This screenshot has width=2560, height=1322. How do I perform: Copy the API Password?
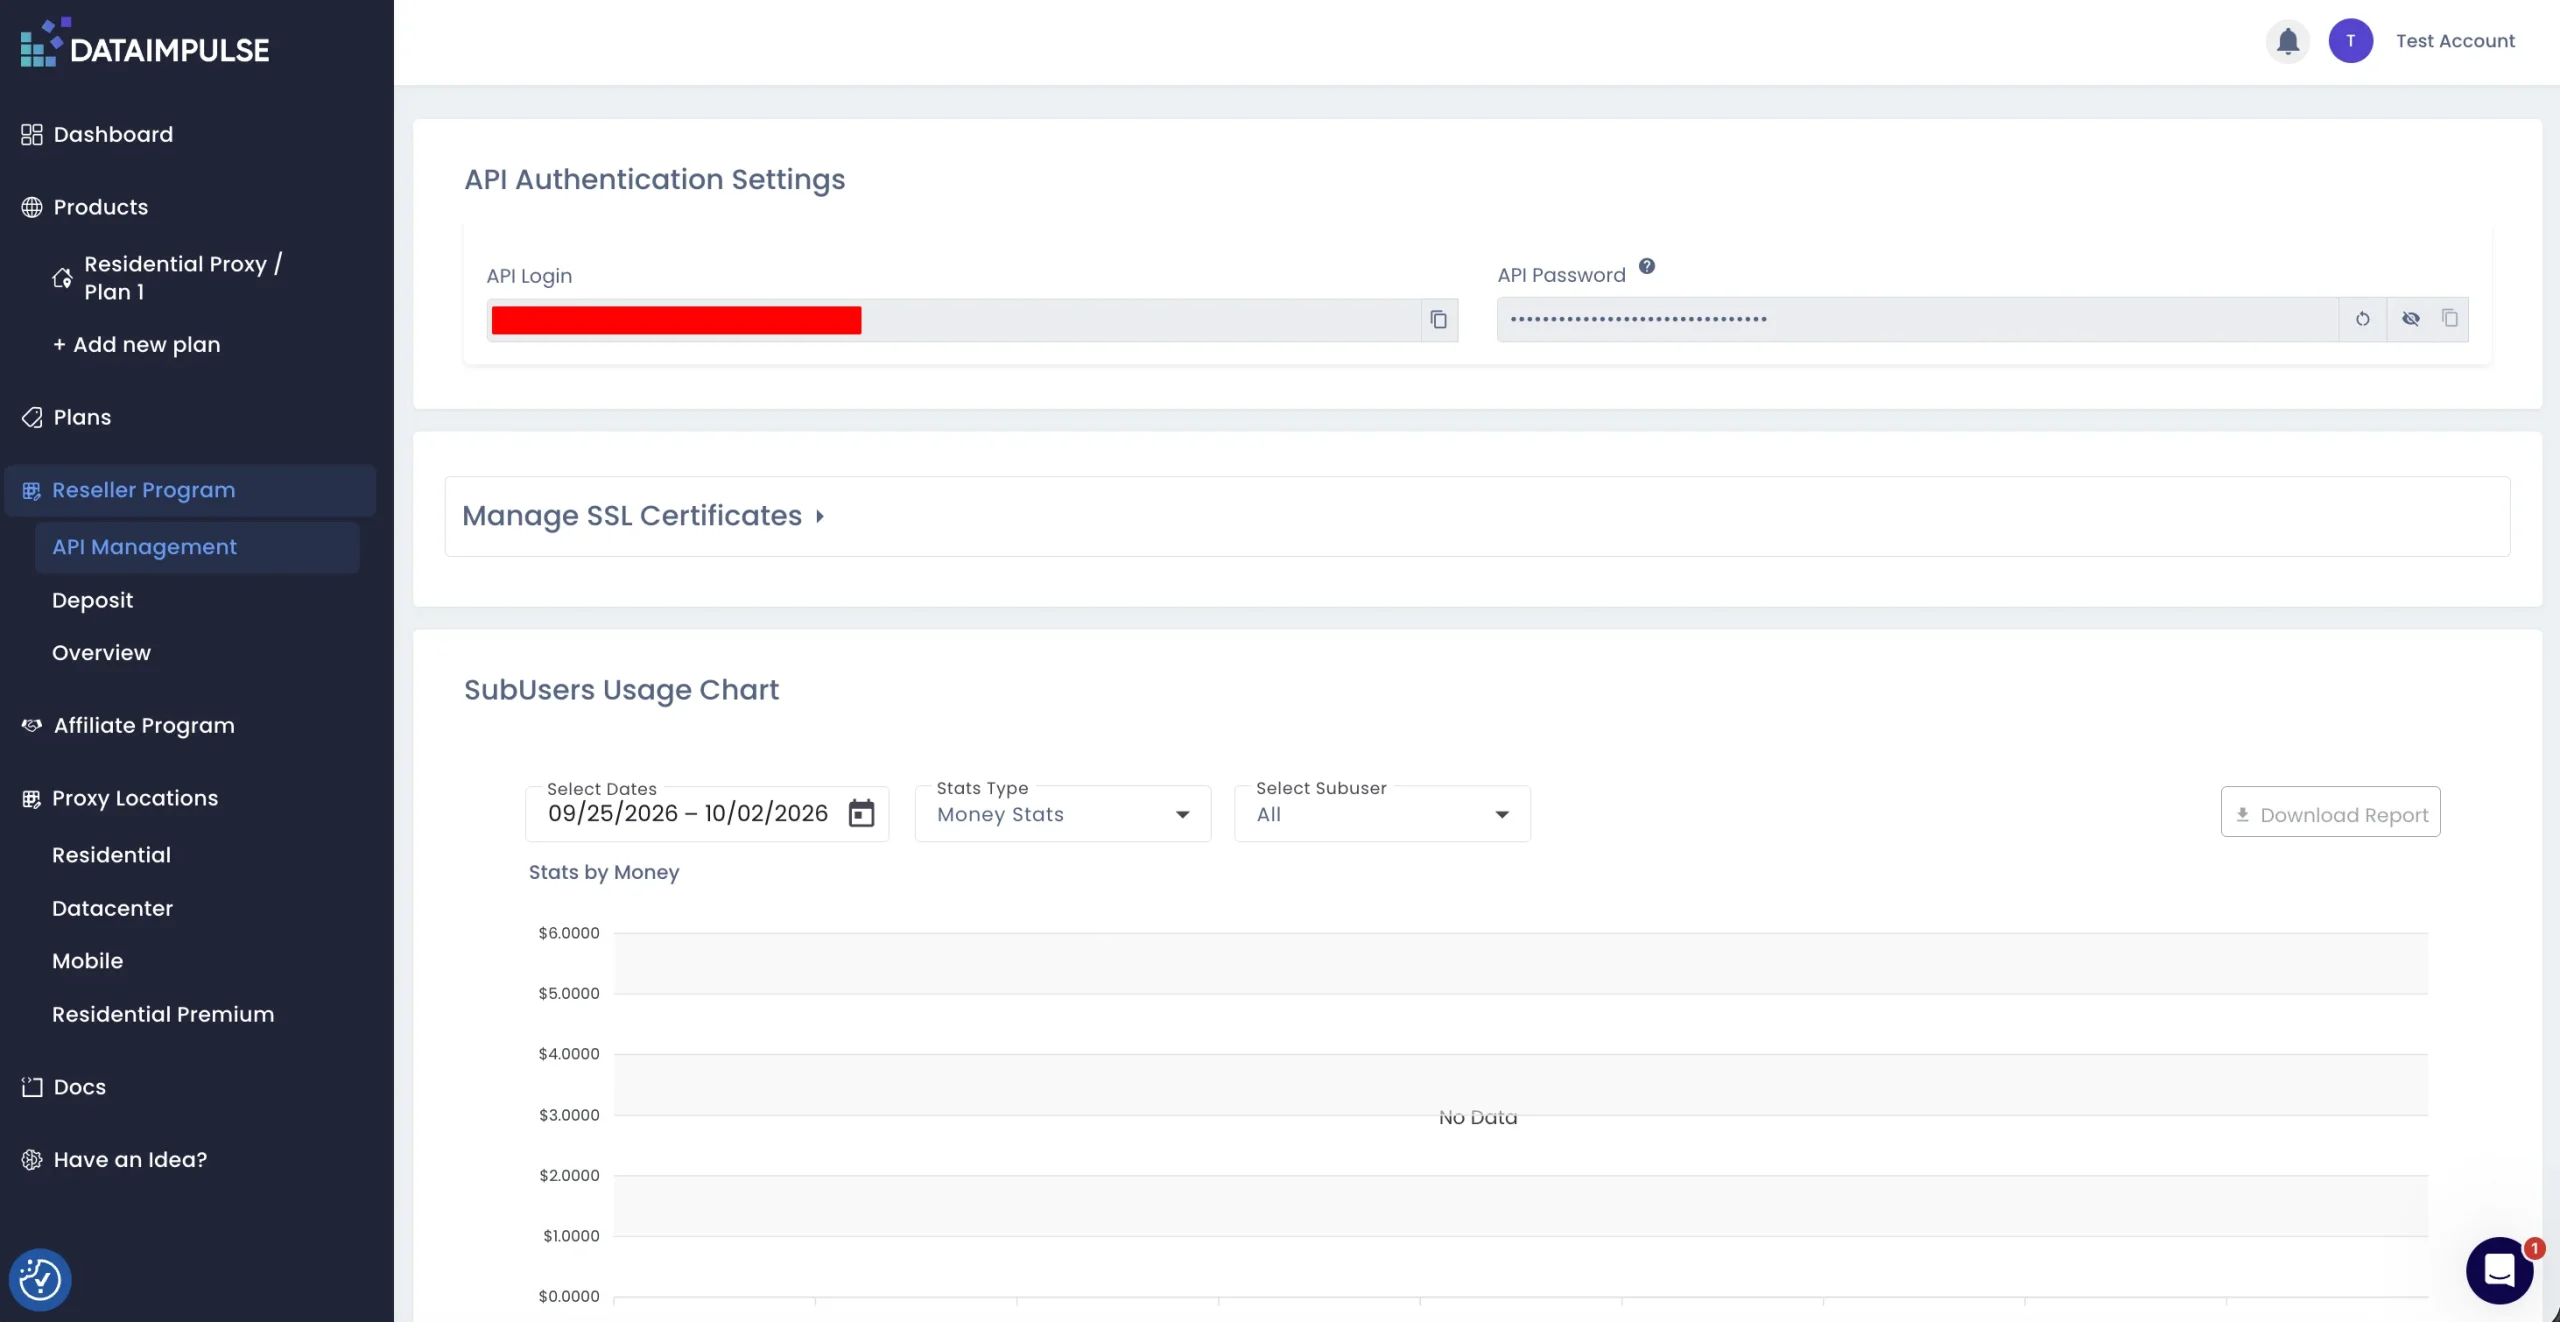[x=2449, y=318]
